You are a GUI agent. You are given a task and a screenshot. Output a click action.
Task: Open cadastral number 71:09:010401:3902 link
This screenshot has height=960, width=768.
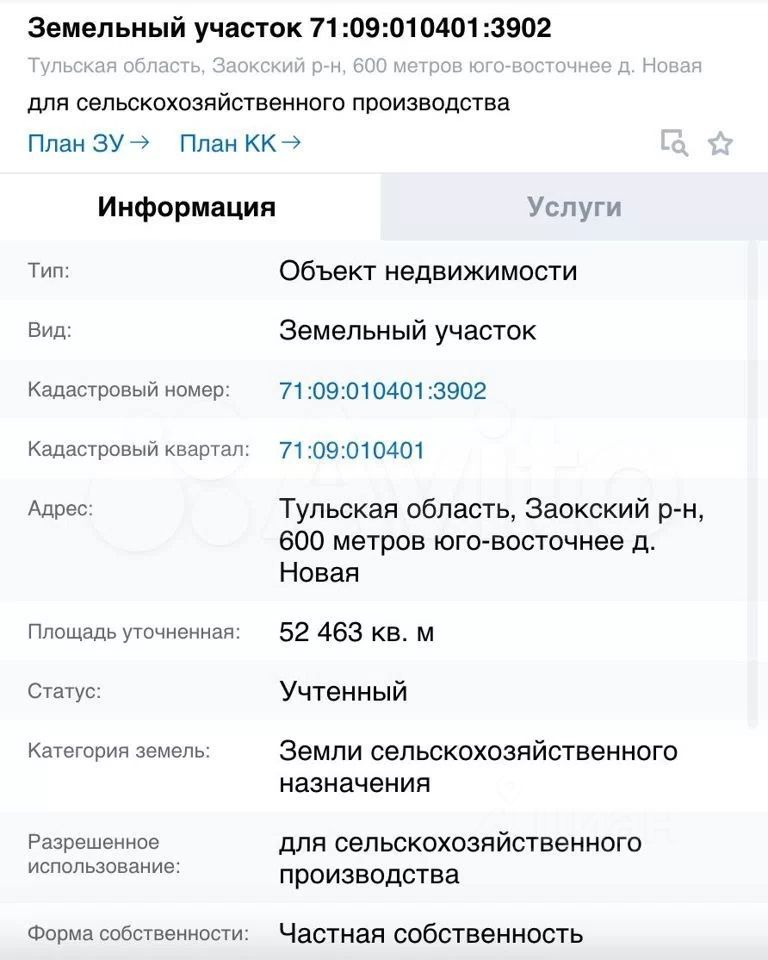coord(382,391)
